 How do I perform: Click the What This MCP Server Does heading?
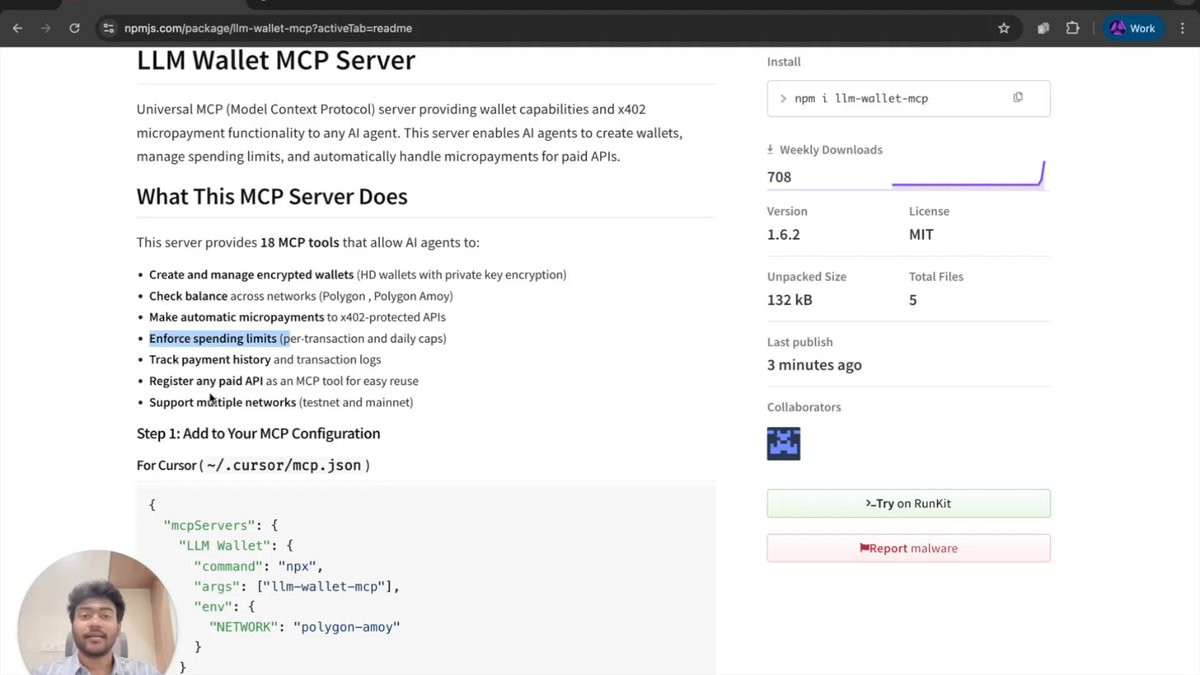pos(272,196)
